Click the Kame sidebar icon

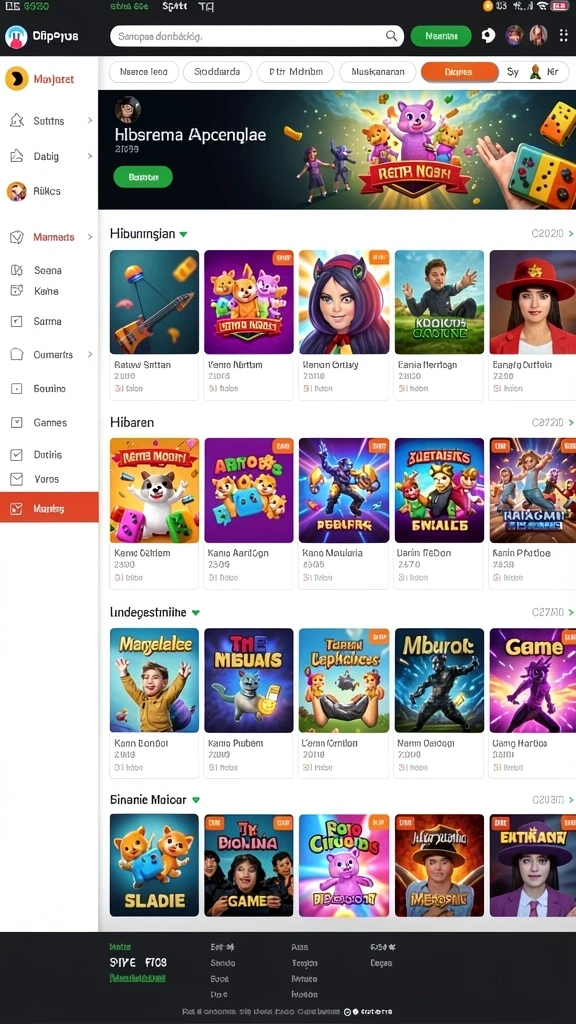(x=16, y=291)
